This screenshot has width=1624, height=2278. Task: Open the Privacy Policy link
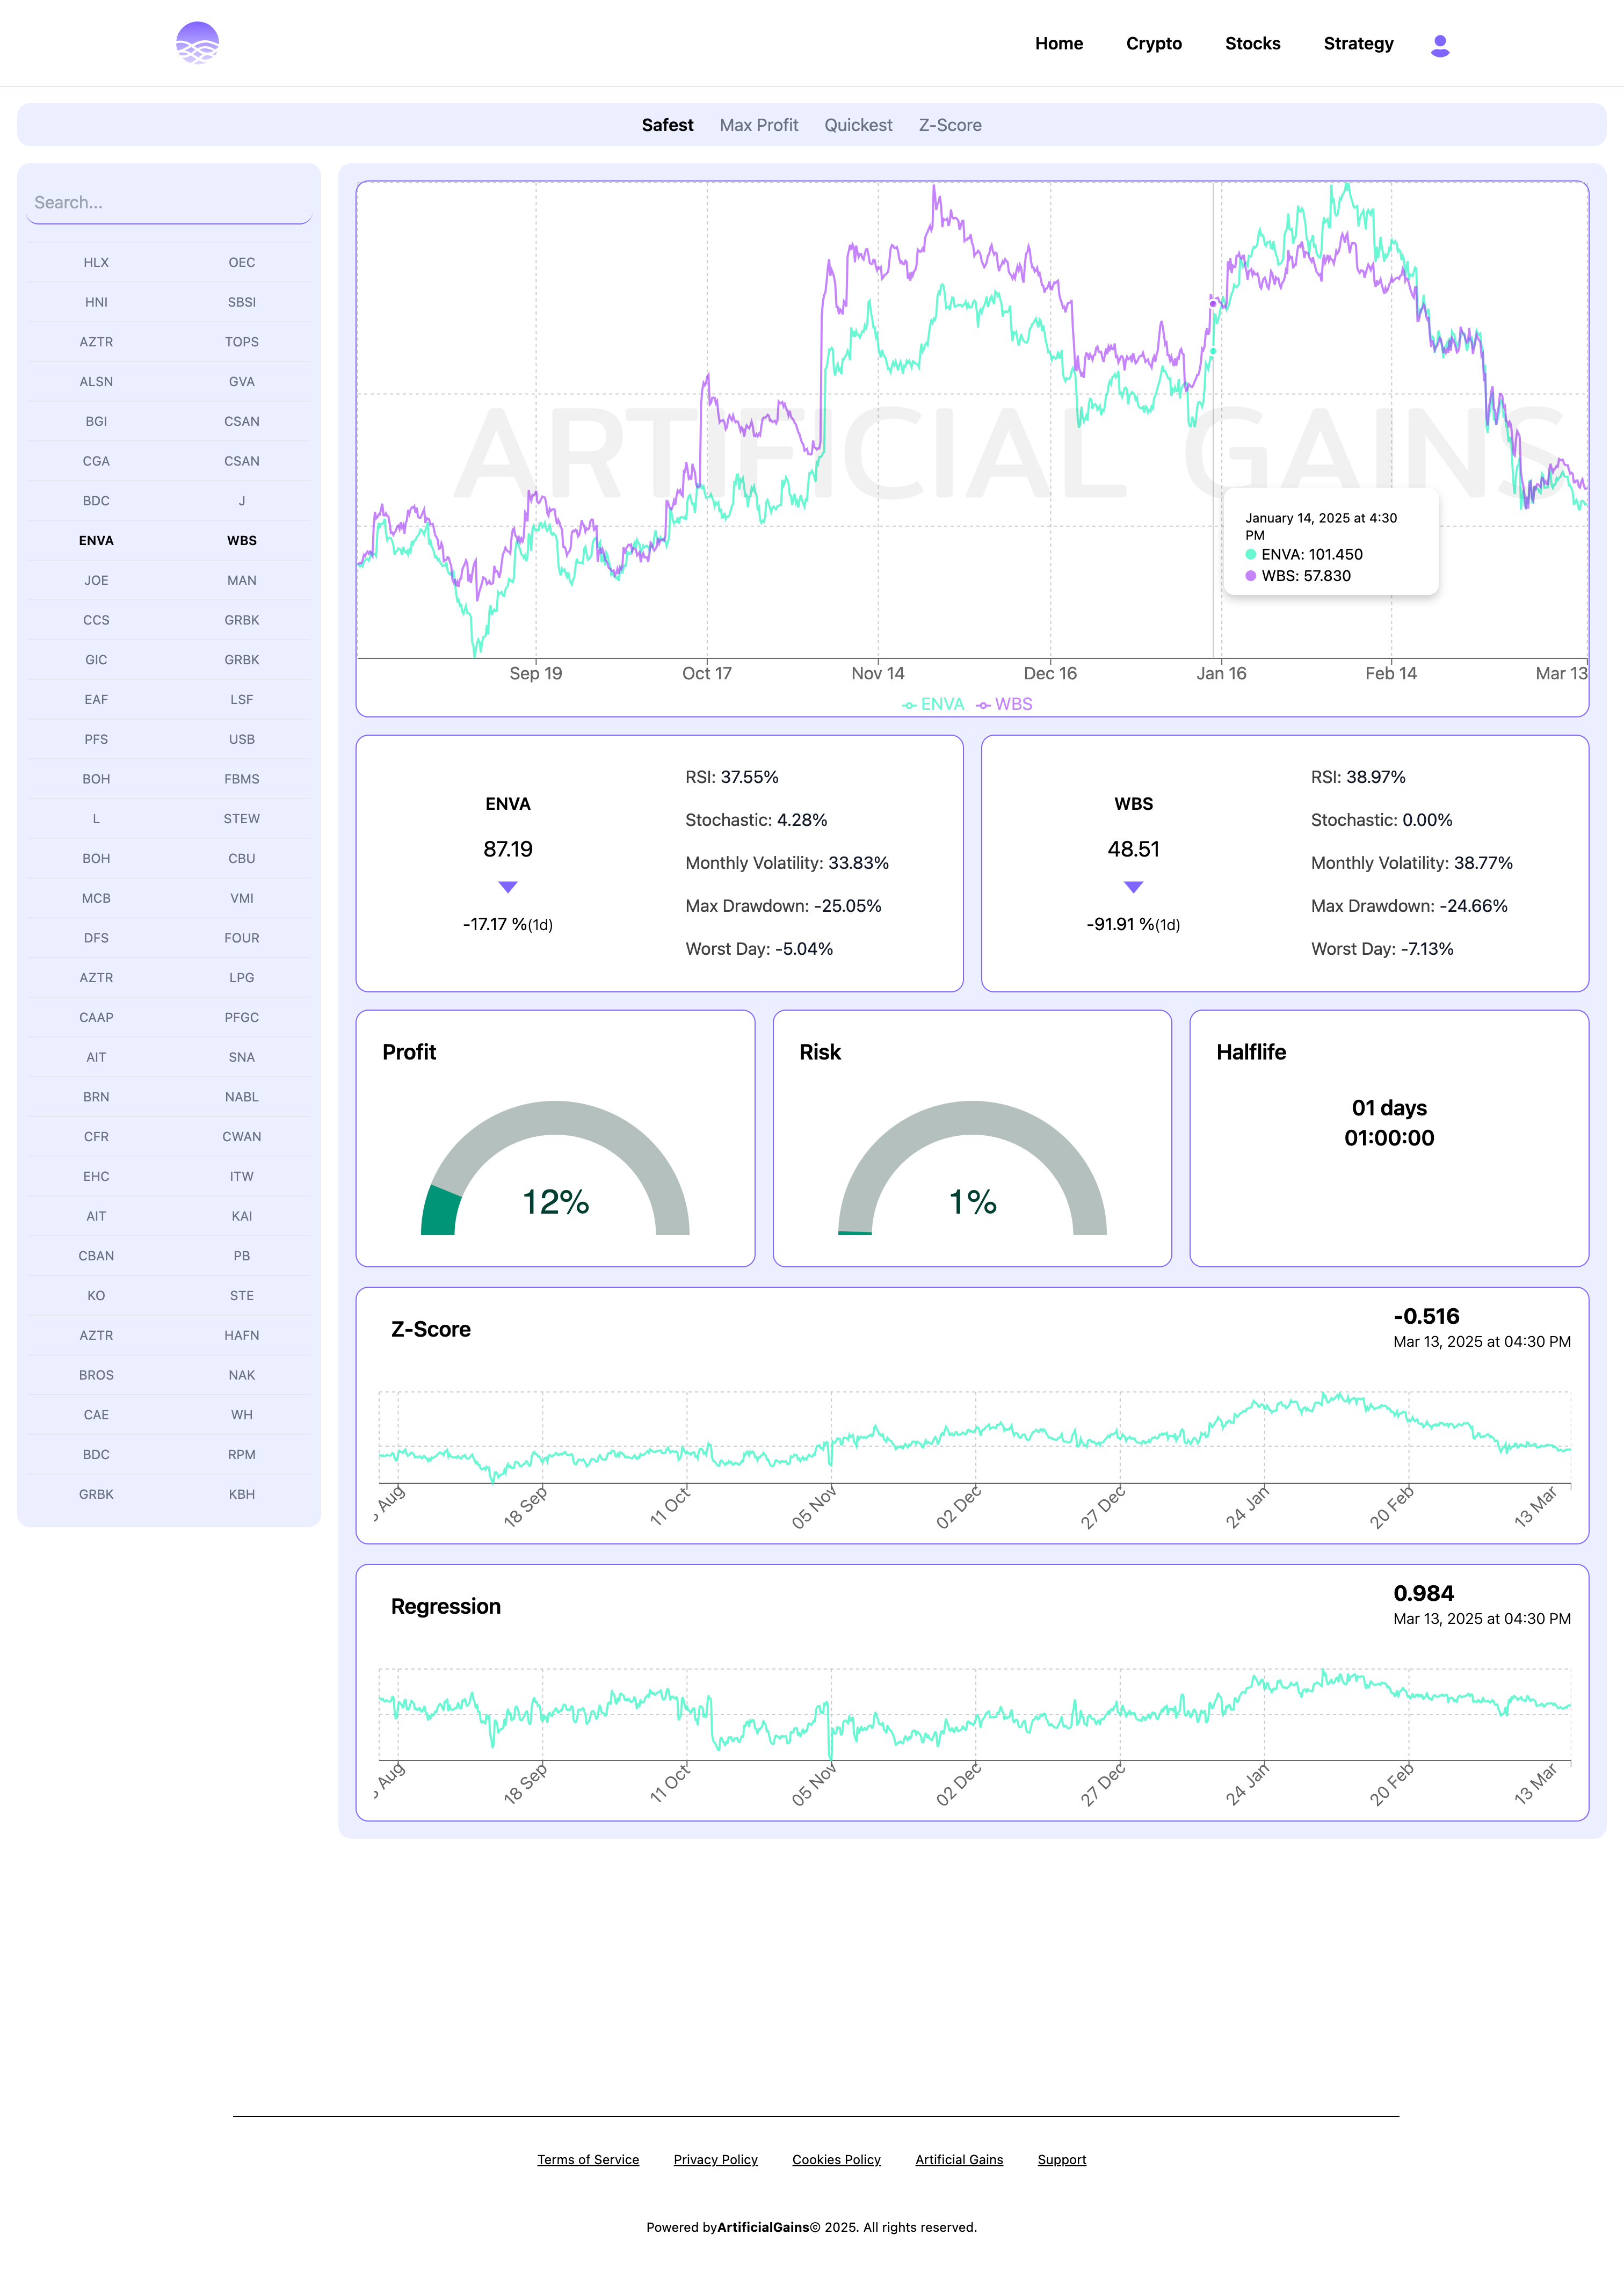click(716, 2160)
